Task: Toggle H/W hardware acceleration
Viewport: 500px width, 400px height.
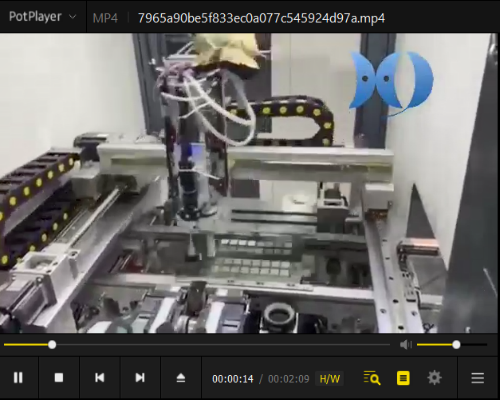Action: pos(329,379)
